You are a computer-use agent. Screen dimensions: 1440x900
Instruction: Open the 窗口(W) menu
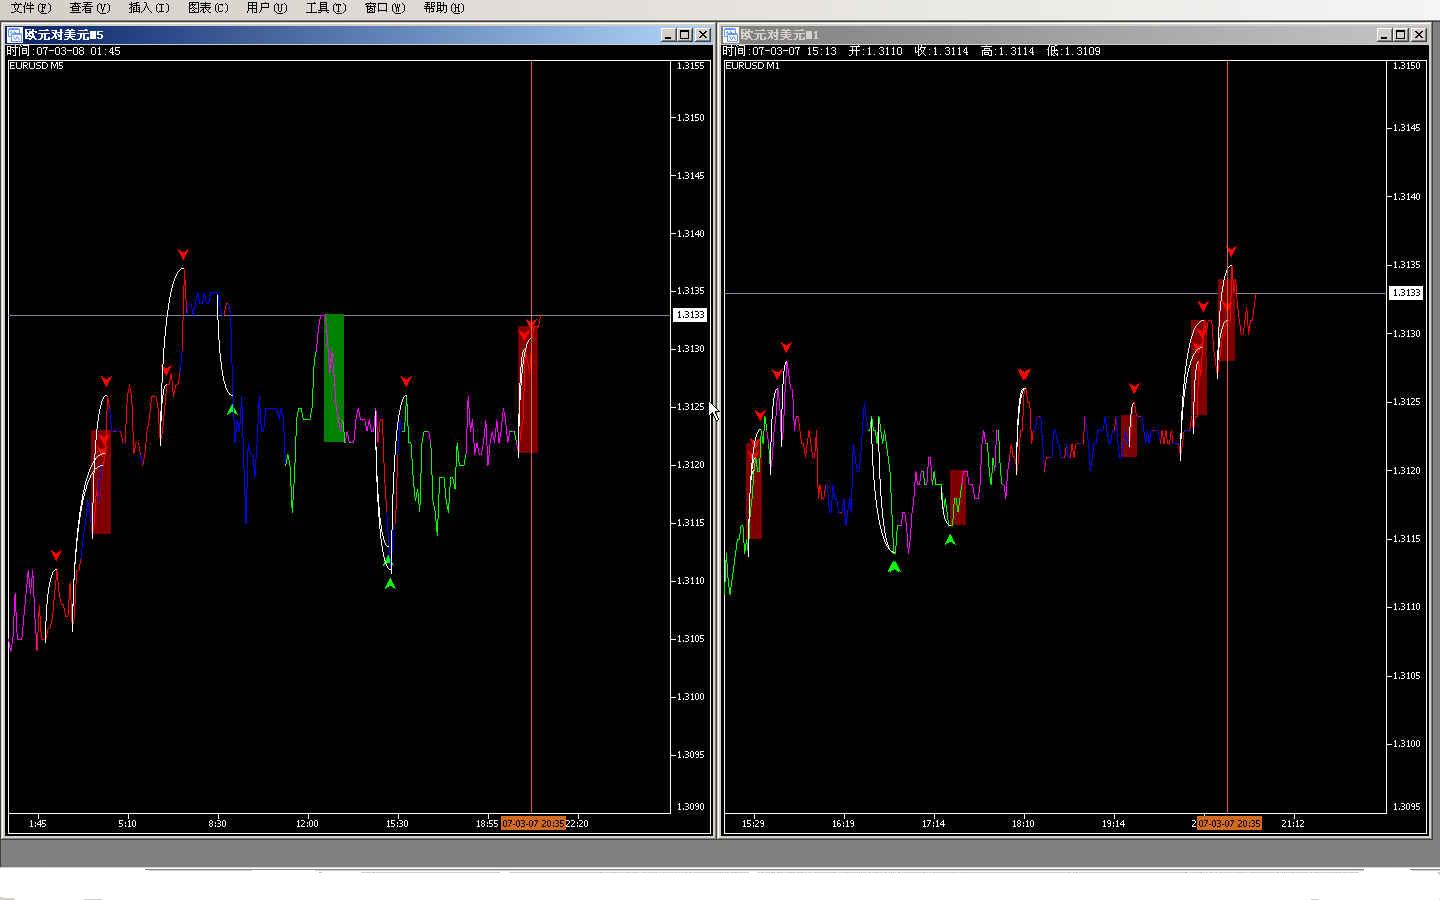(x=384, y=8)
